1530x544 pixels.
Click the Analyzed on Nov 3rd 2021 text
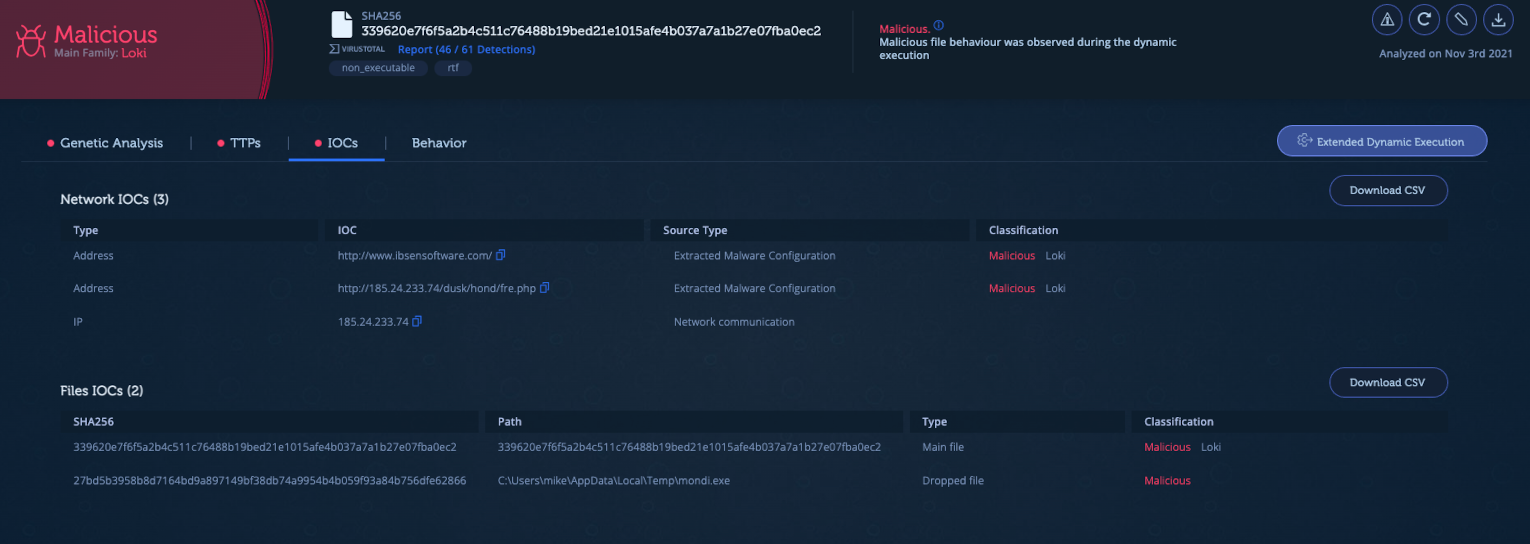1445,54
